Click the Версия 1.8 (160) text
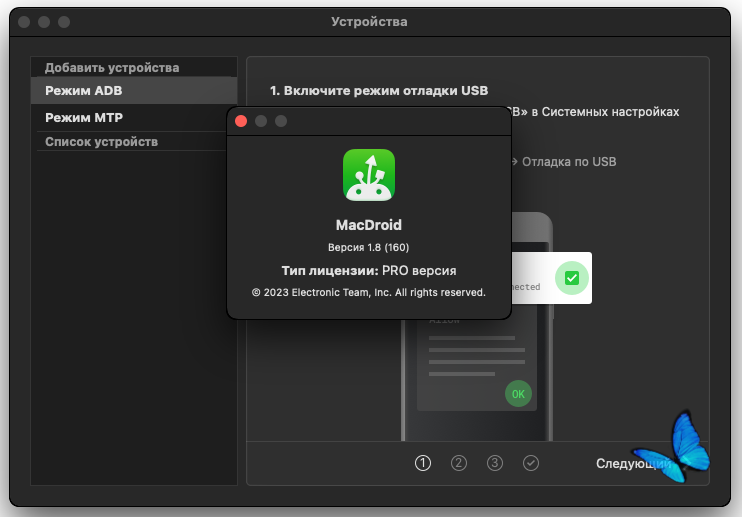742x517 pixels. (x=369, y=247)
